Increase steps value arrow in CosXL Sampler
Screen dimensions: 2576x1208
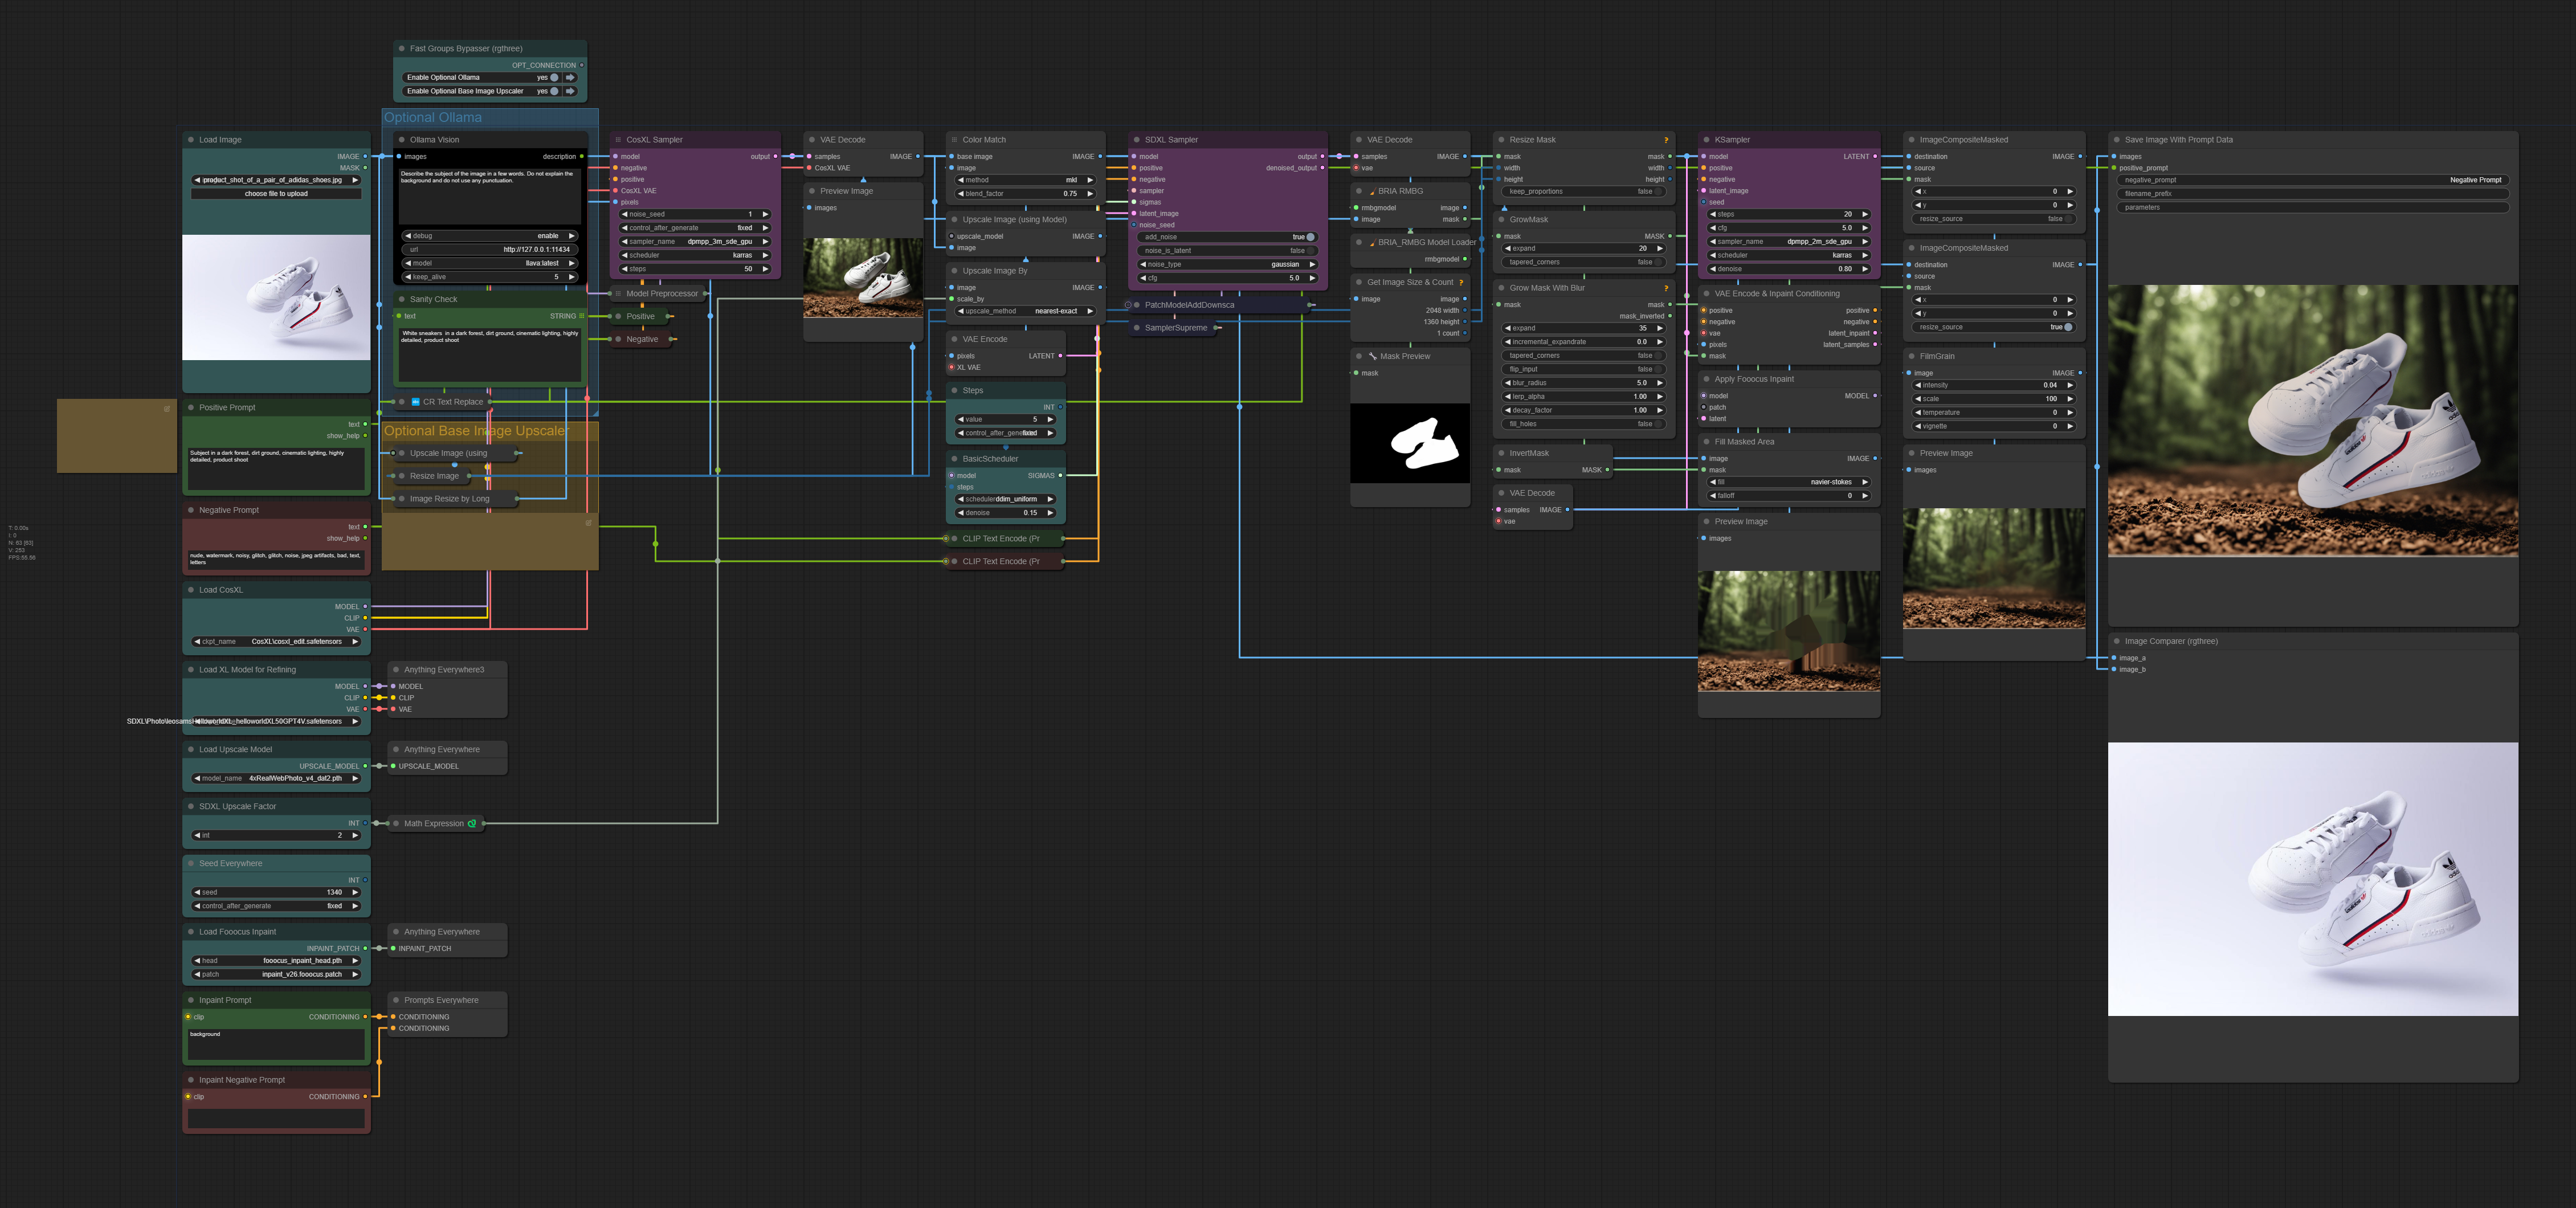click(766, 269)
